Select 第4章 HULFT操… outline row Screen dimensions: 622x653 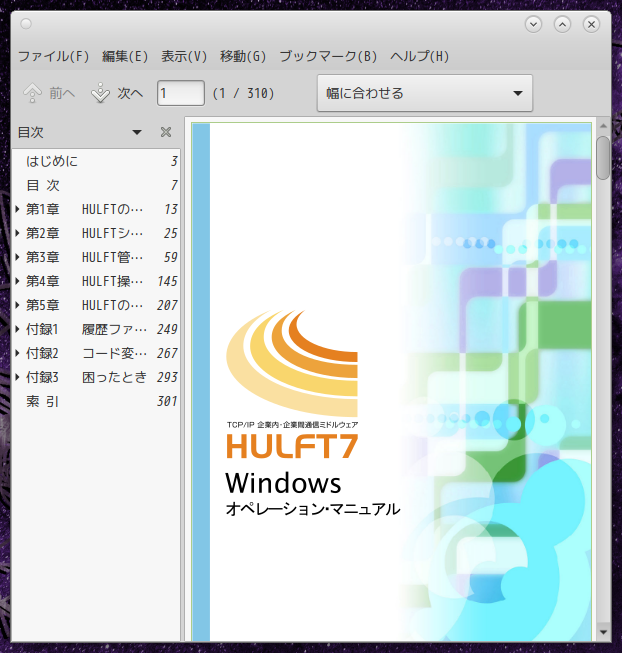pyautogui.click(x=96, y=281)
